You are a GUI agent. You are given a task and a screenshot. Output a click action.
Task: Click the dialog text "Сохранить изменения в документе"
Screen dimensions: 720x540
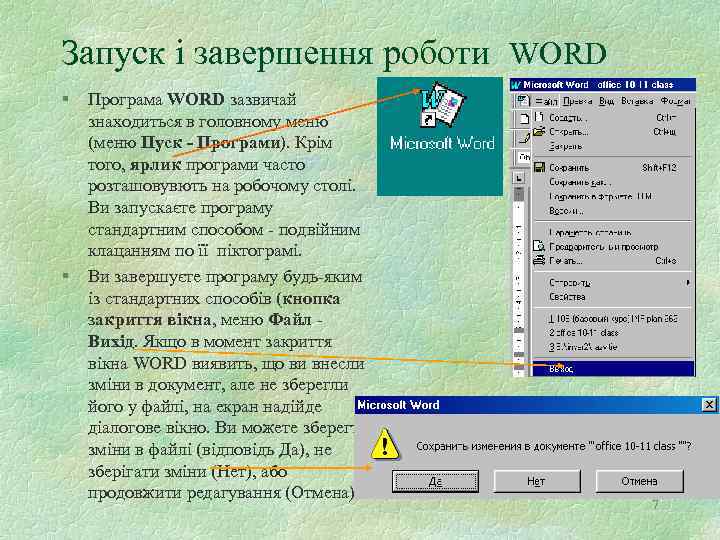tap(501, 446)
